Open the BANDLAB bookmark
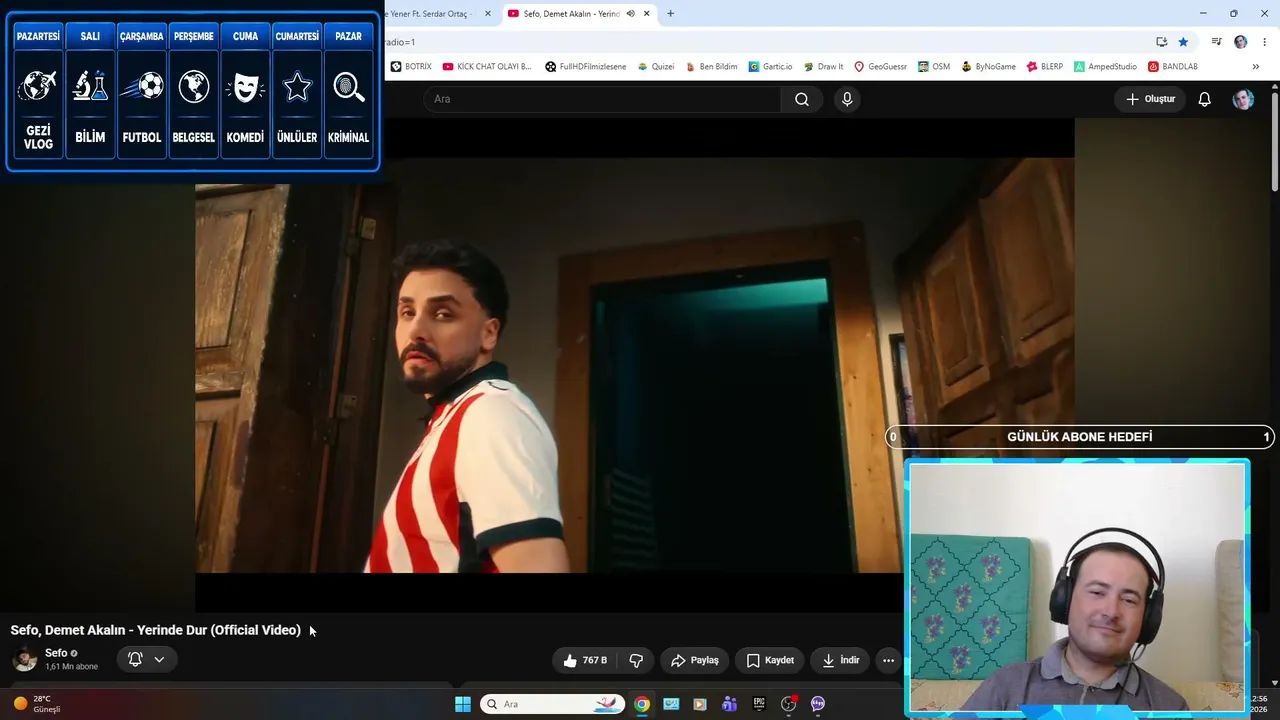This screenshot has height=720, width=1280. tap(1173, 67)
